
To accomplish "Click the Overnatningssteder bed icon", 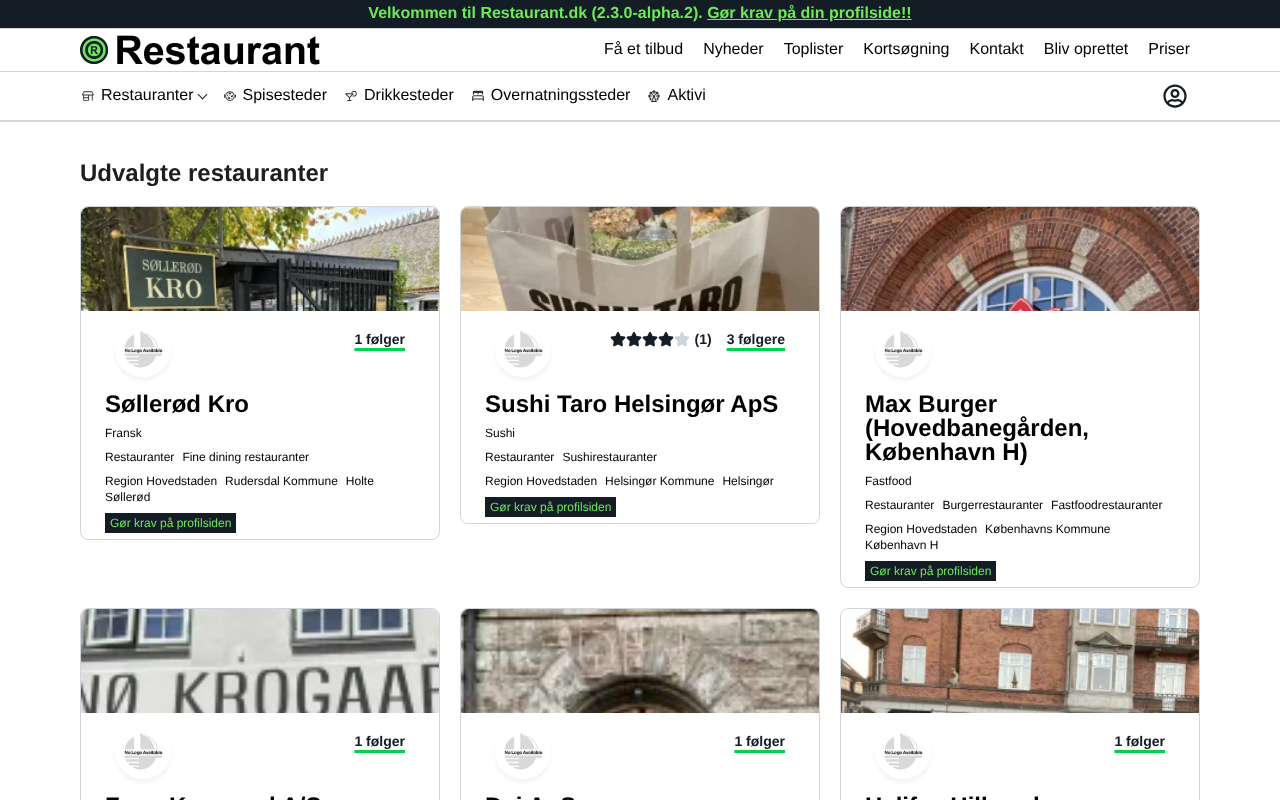I will 478,96.
